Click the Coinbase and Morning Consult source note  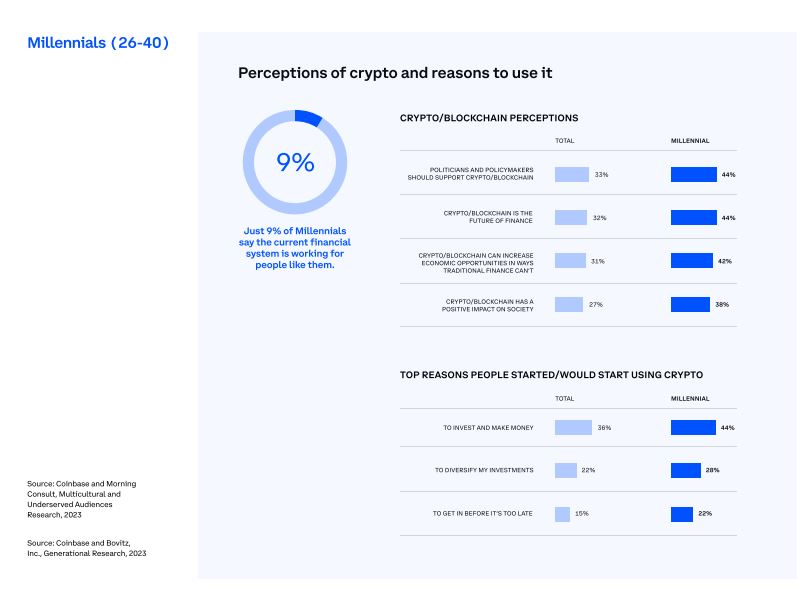click(x=82, y=501)
